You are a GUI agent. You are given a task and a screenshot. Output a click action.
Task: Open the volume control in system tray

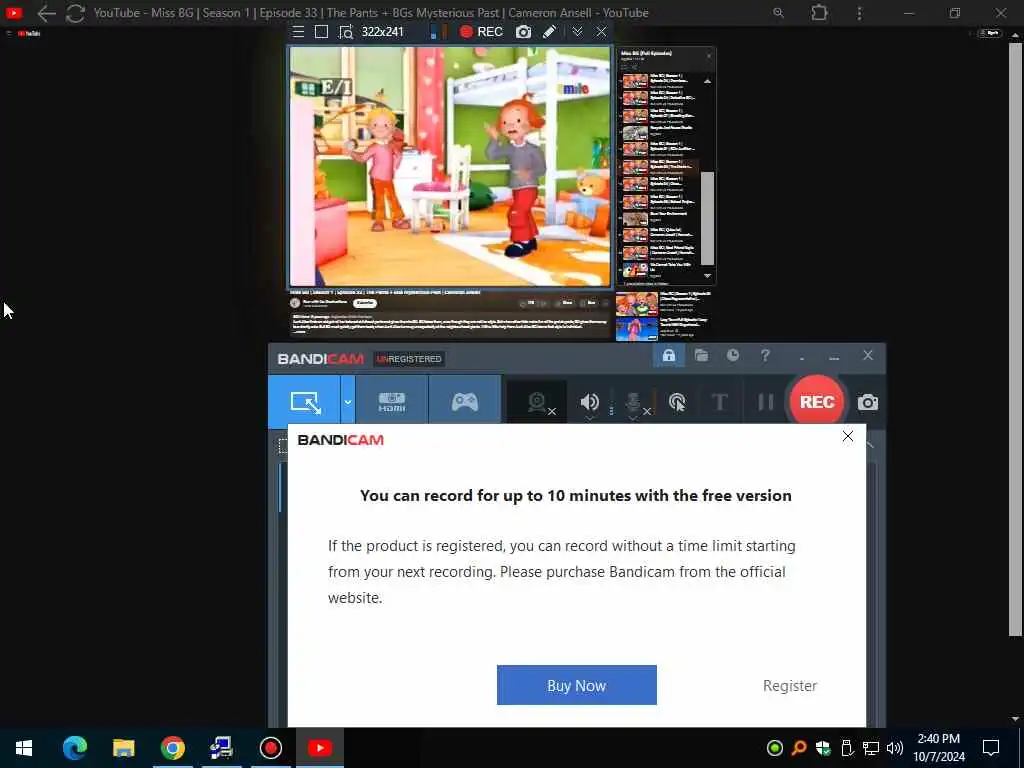[895, 748]
